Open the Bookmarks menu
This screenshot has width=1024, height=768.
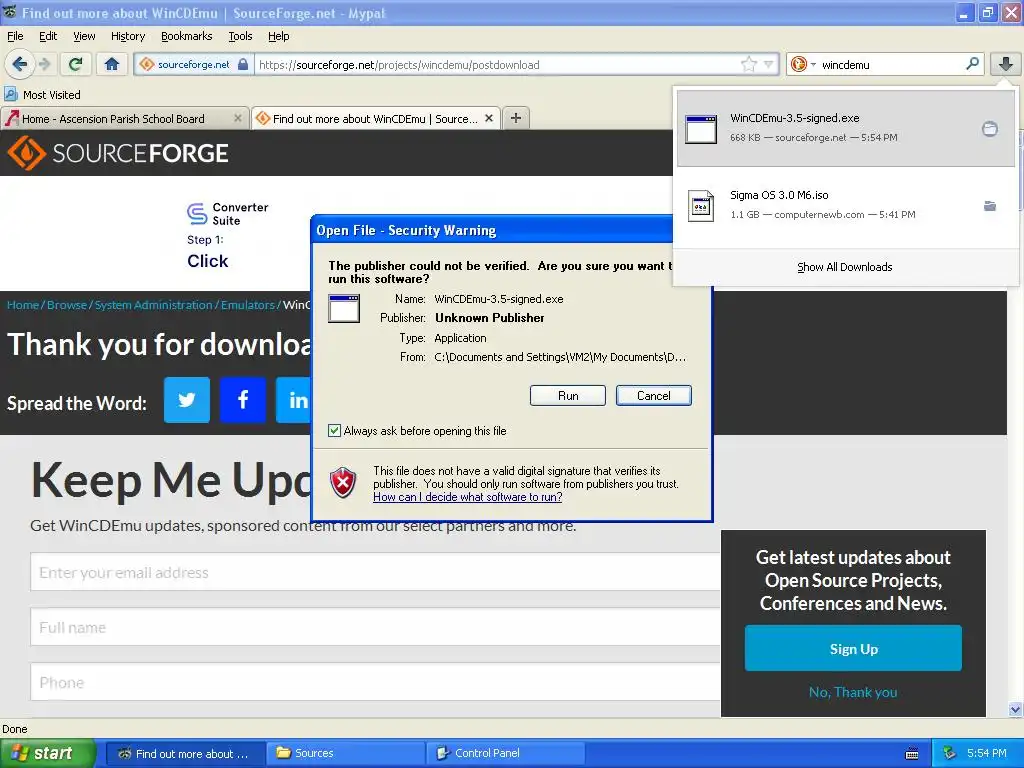coord(187,36)
